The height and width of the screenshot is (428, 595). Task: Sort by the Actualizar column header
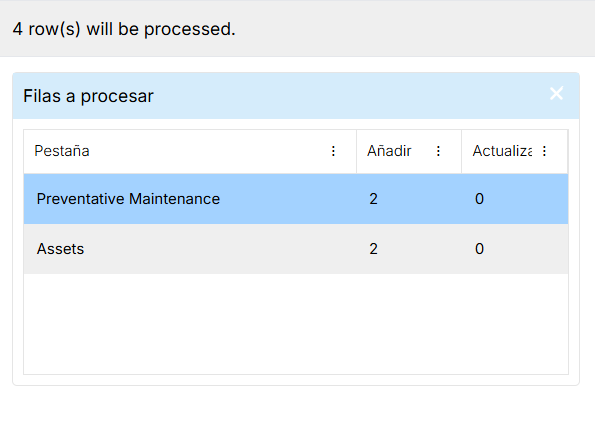click(502, 151)
